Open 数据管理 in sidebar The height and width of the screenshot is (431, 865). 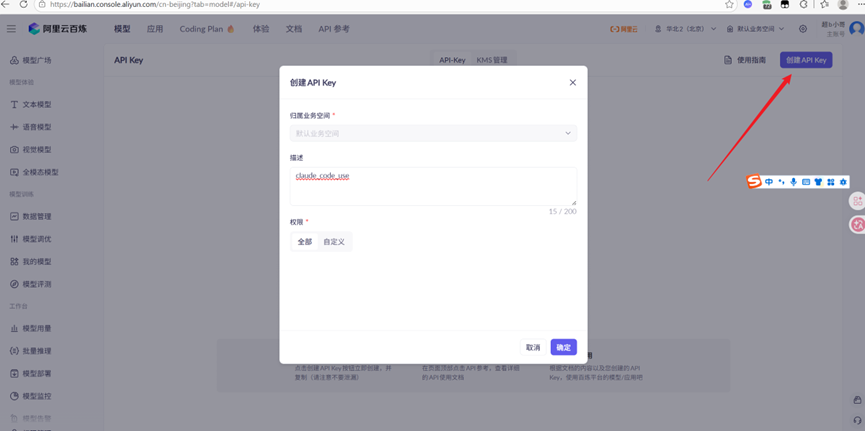[x=31, y=216]
